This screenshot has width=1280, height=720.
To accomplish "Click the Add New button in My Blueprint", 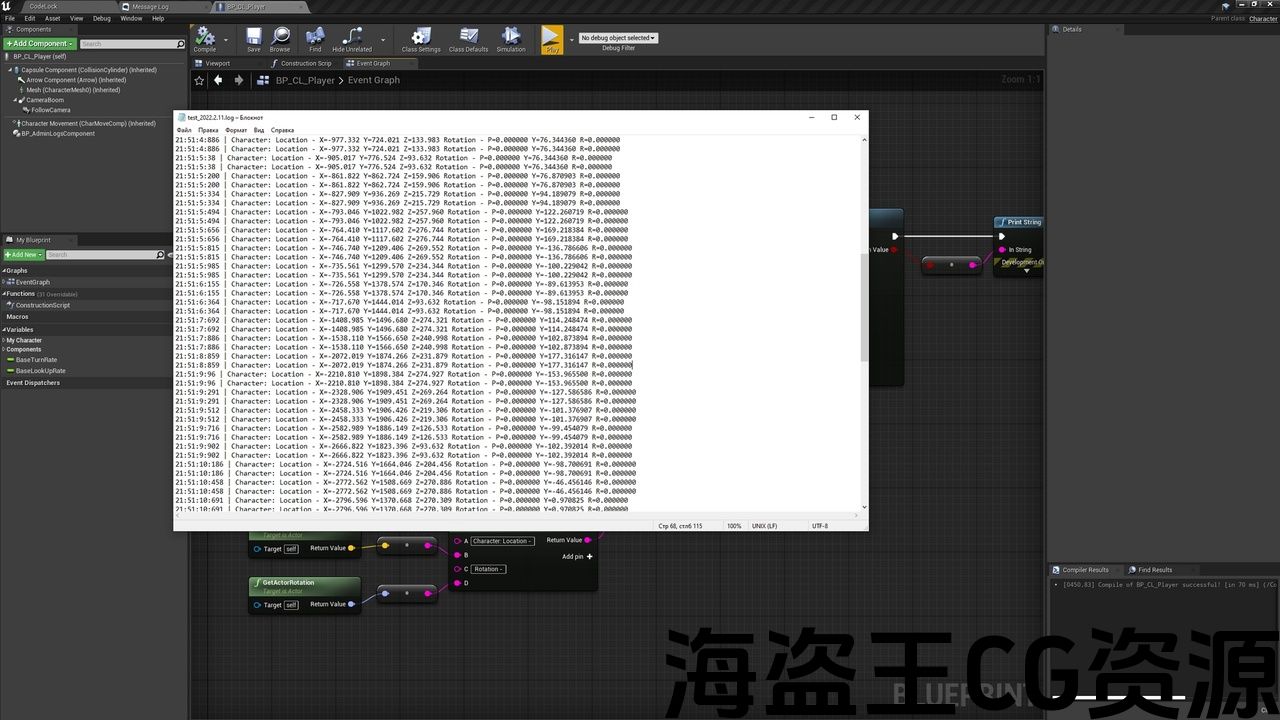I will coord(23,255).
